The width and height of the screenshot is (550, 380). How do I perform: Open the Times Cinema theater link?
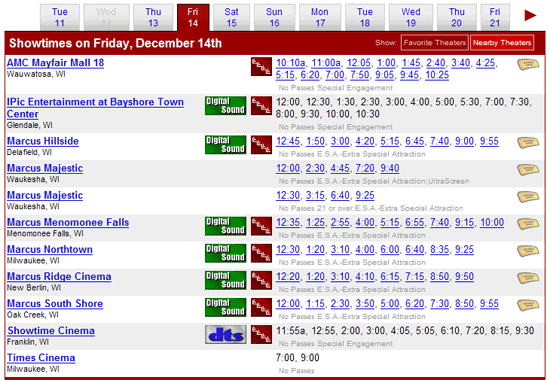pyautogui.click(x=41, y=358)
